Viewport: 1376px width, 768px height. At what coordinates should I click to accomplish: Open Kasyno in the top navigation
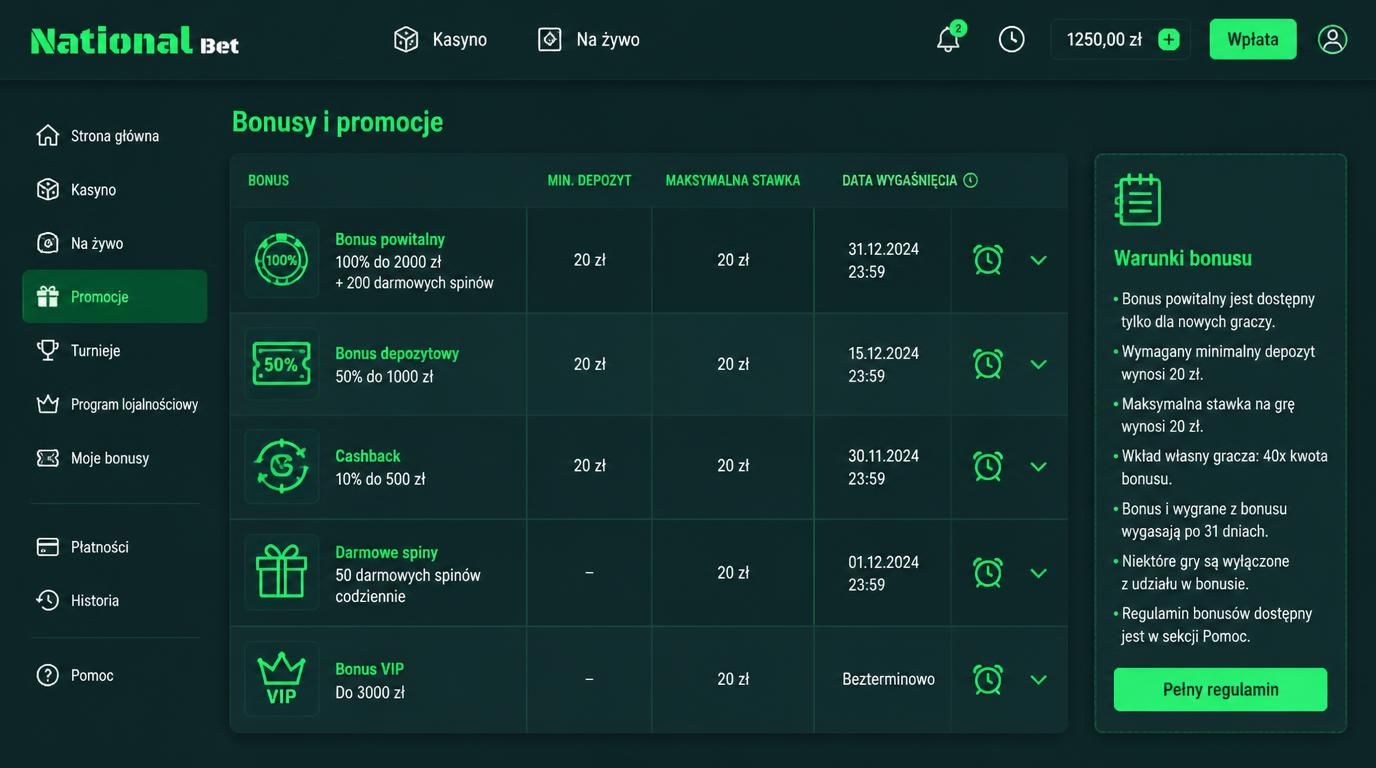coord(440,39)
